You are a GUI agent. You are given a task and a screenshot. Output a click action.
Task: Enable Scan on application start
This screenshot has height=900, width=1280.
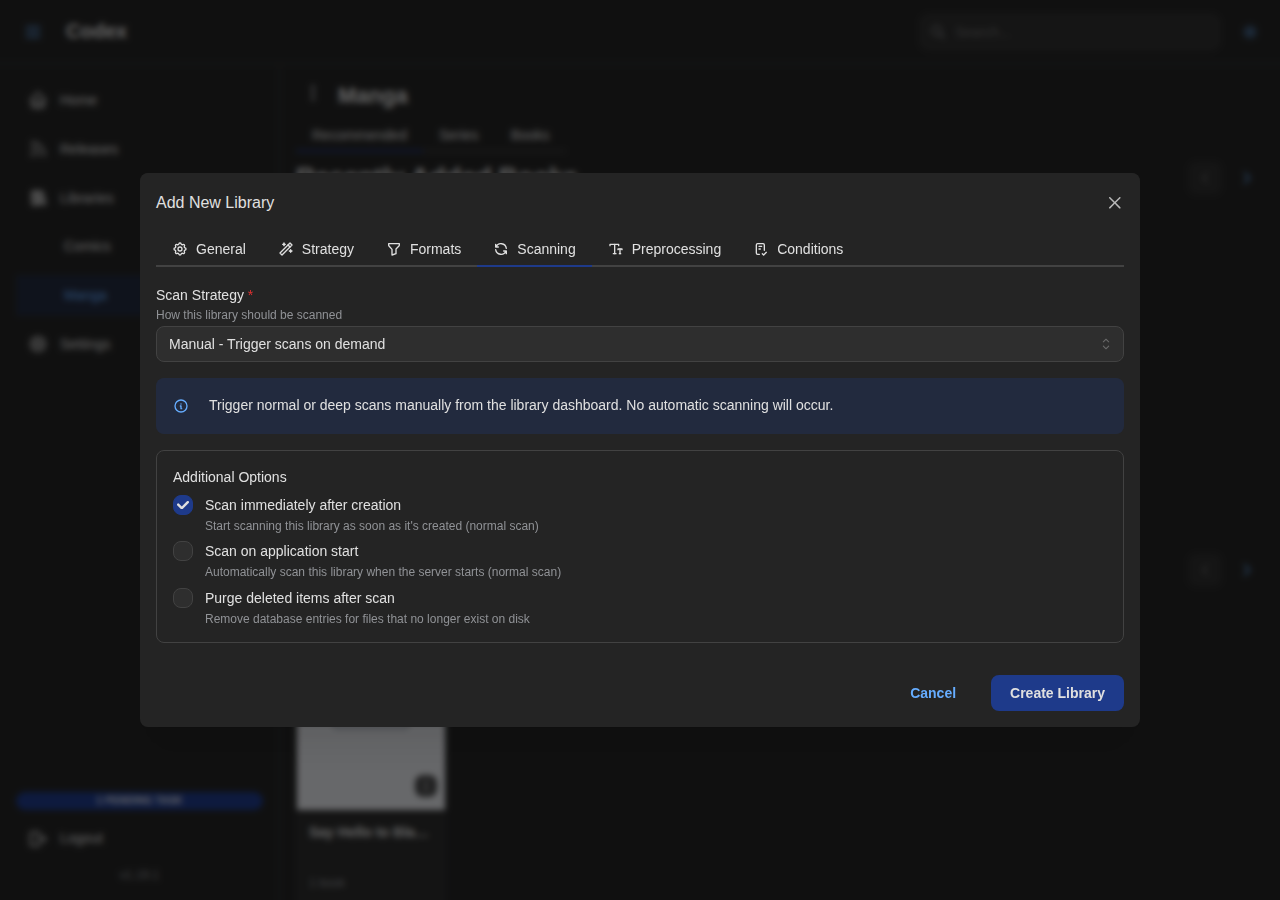tap(183, 551)
